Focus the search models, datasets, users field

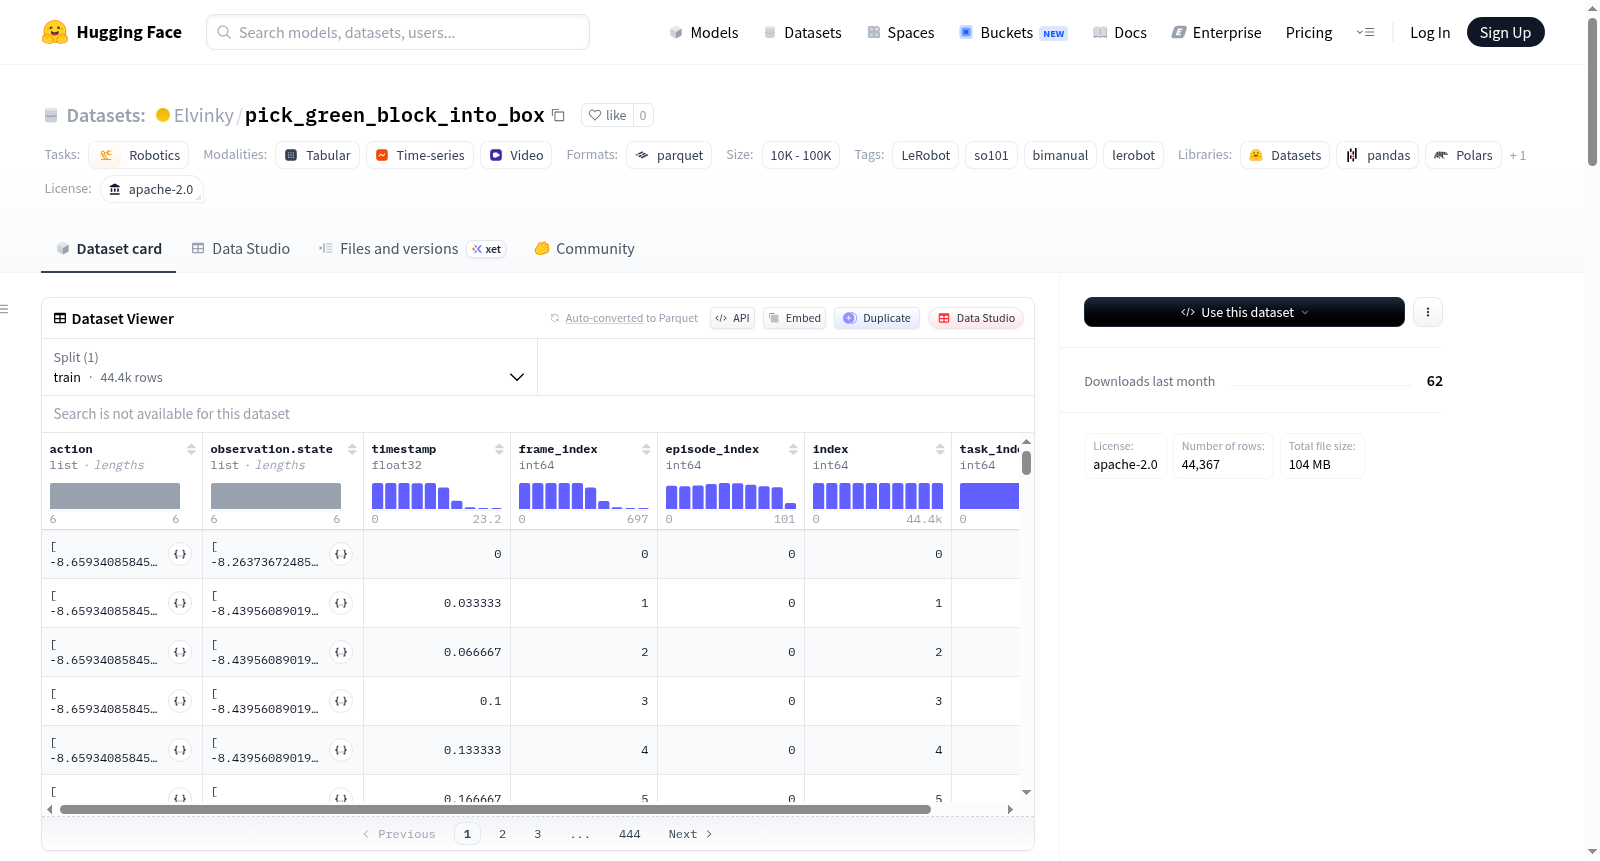(x=398, y=32)
